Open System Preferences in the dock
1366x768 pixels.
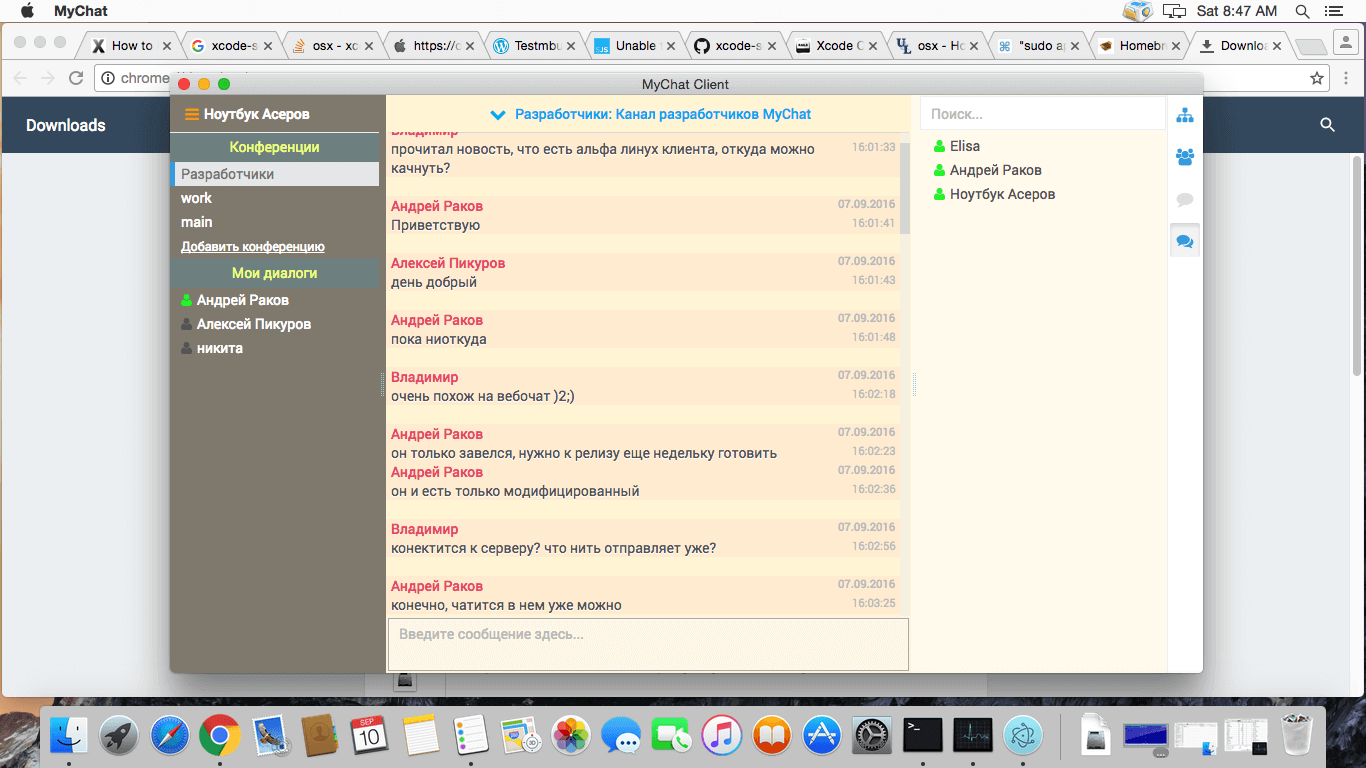coord(872,736)
